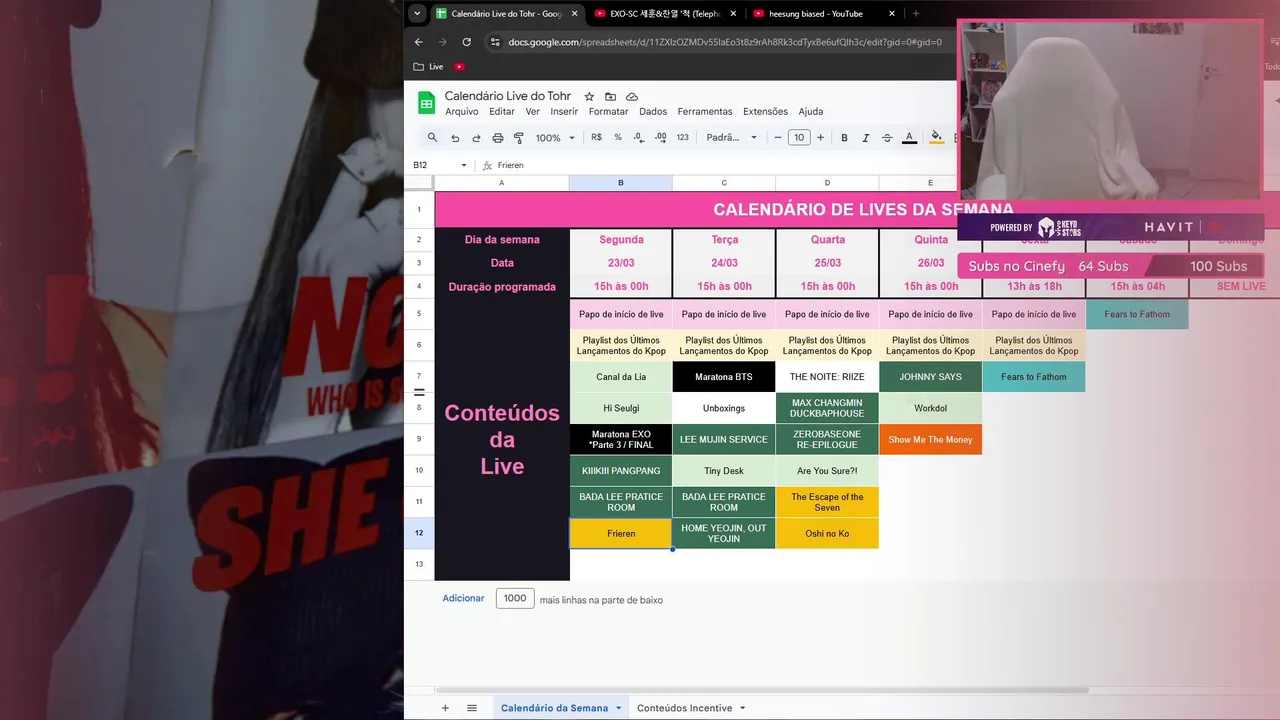
Task: Open the all sheets list icon
Action: (472, 708)
